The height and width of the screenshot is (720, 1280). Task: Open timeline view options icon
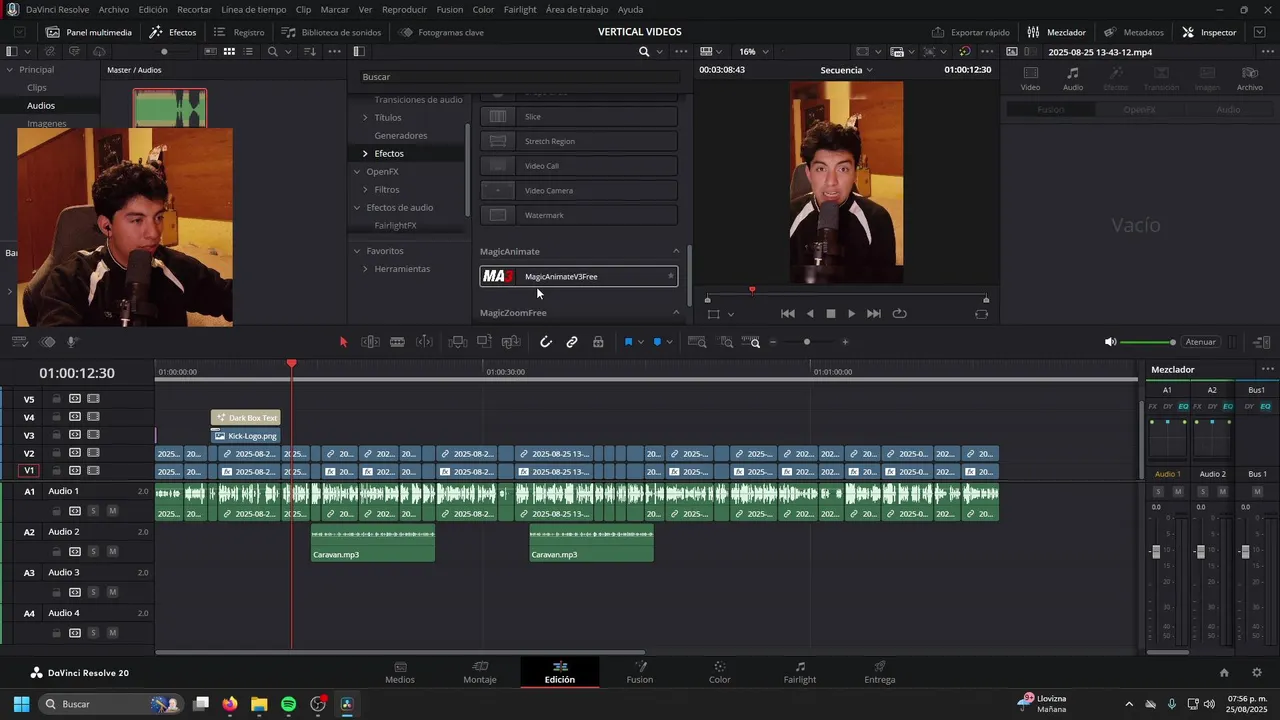pyautogui.click(x=19, y=342)
